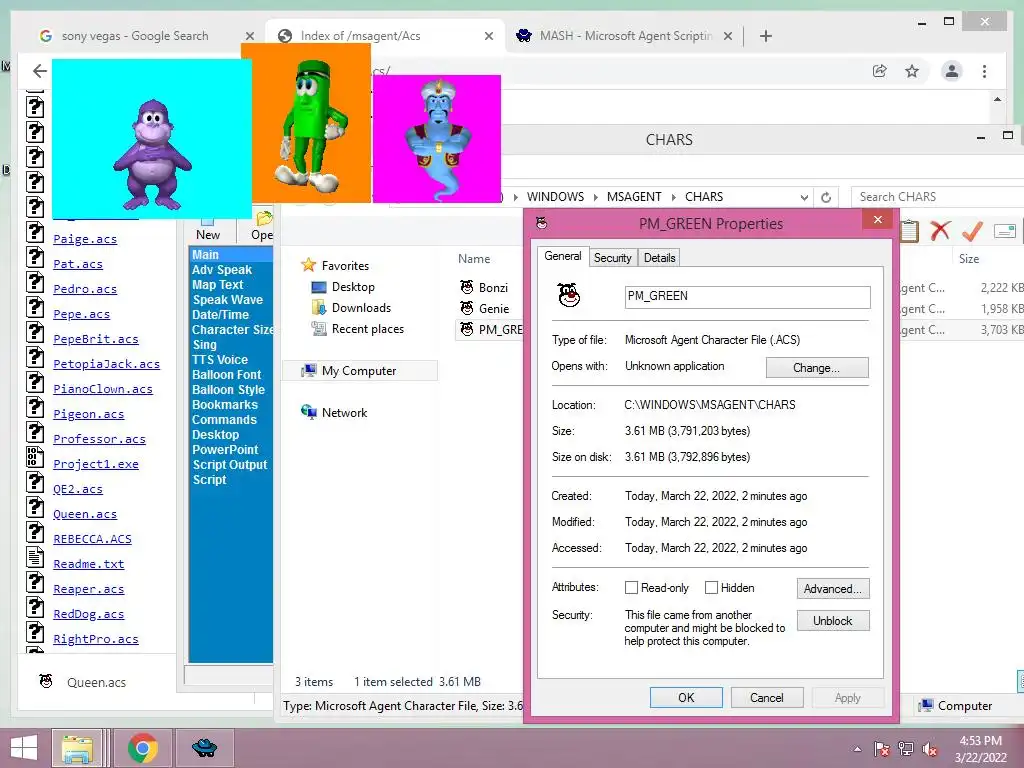Image resolution: width=1024 pixels, height=768 pixels.
Task: Switch to the MASH Microsoft Agent Scripting tab
Action: click(625, 36)
